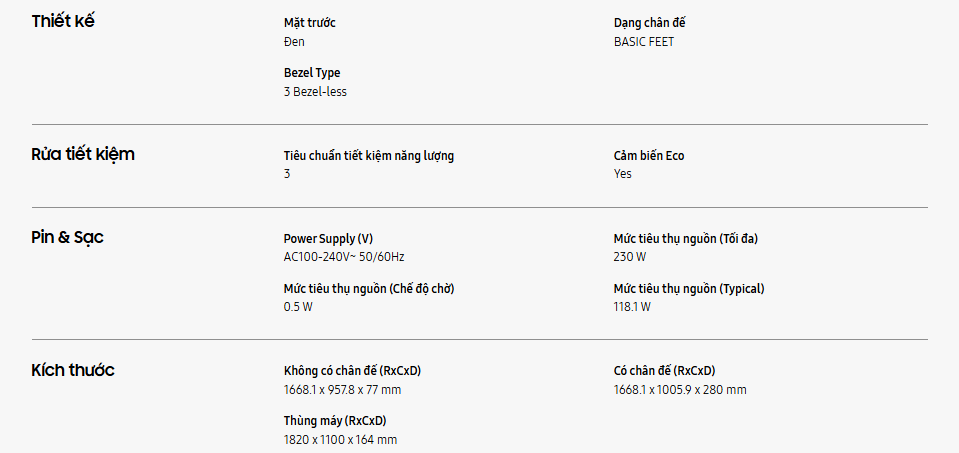
Task: Select the Thùng máy (RxCxD) label
Action: pos(335,421)
